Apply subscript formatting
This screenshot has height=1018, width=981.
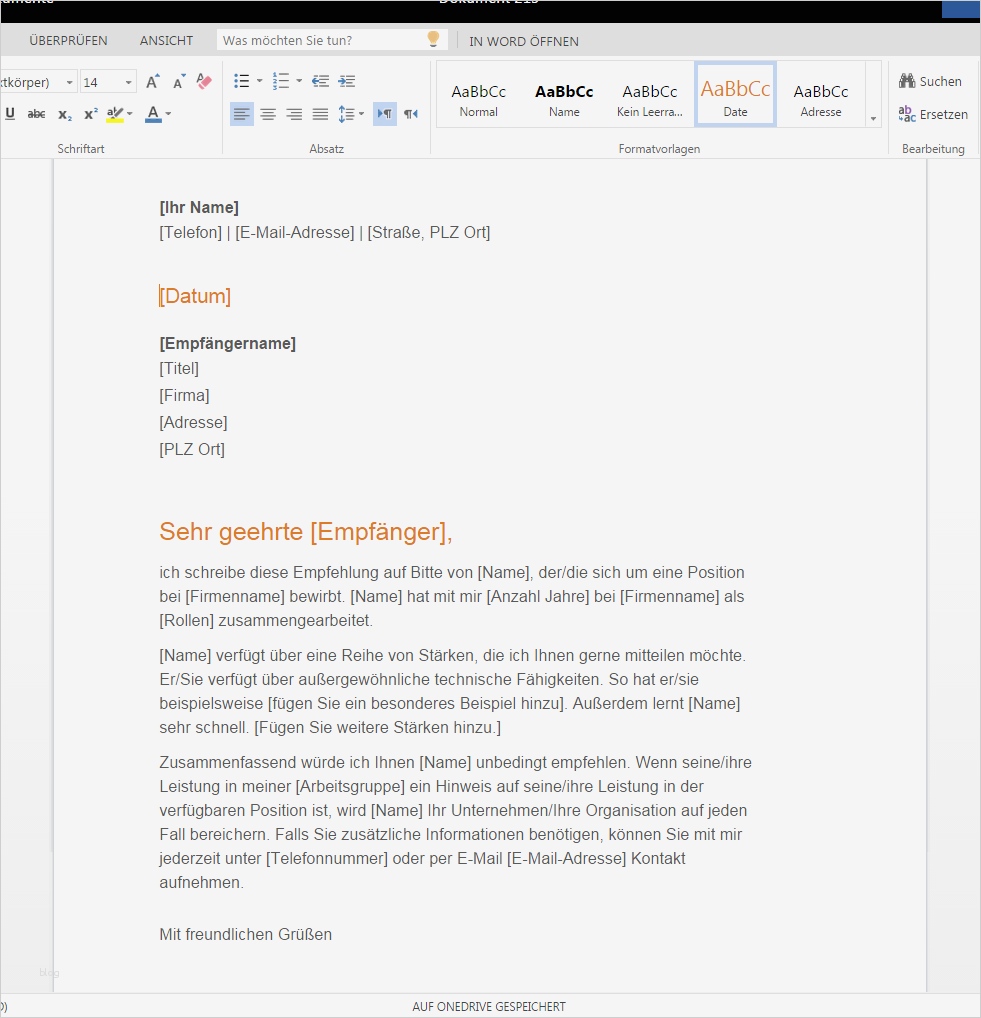pos(64,114)
